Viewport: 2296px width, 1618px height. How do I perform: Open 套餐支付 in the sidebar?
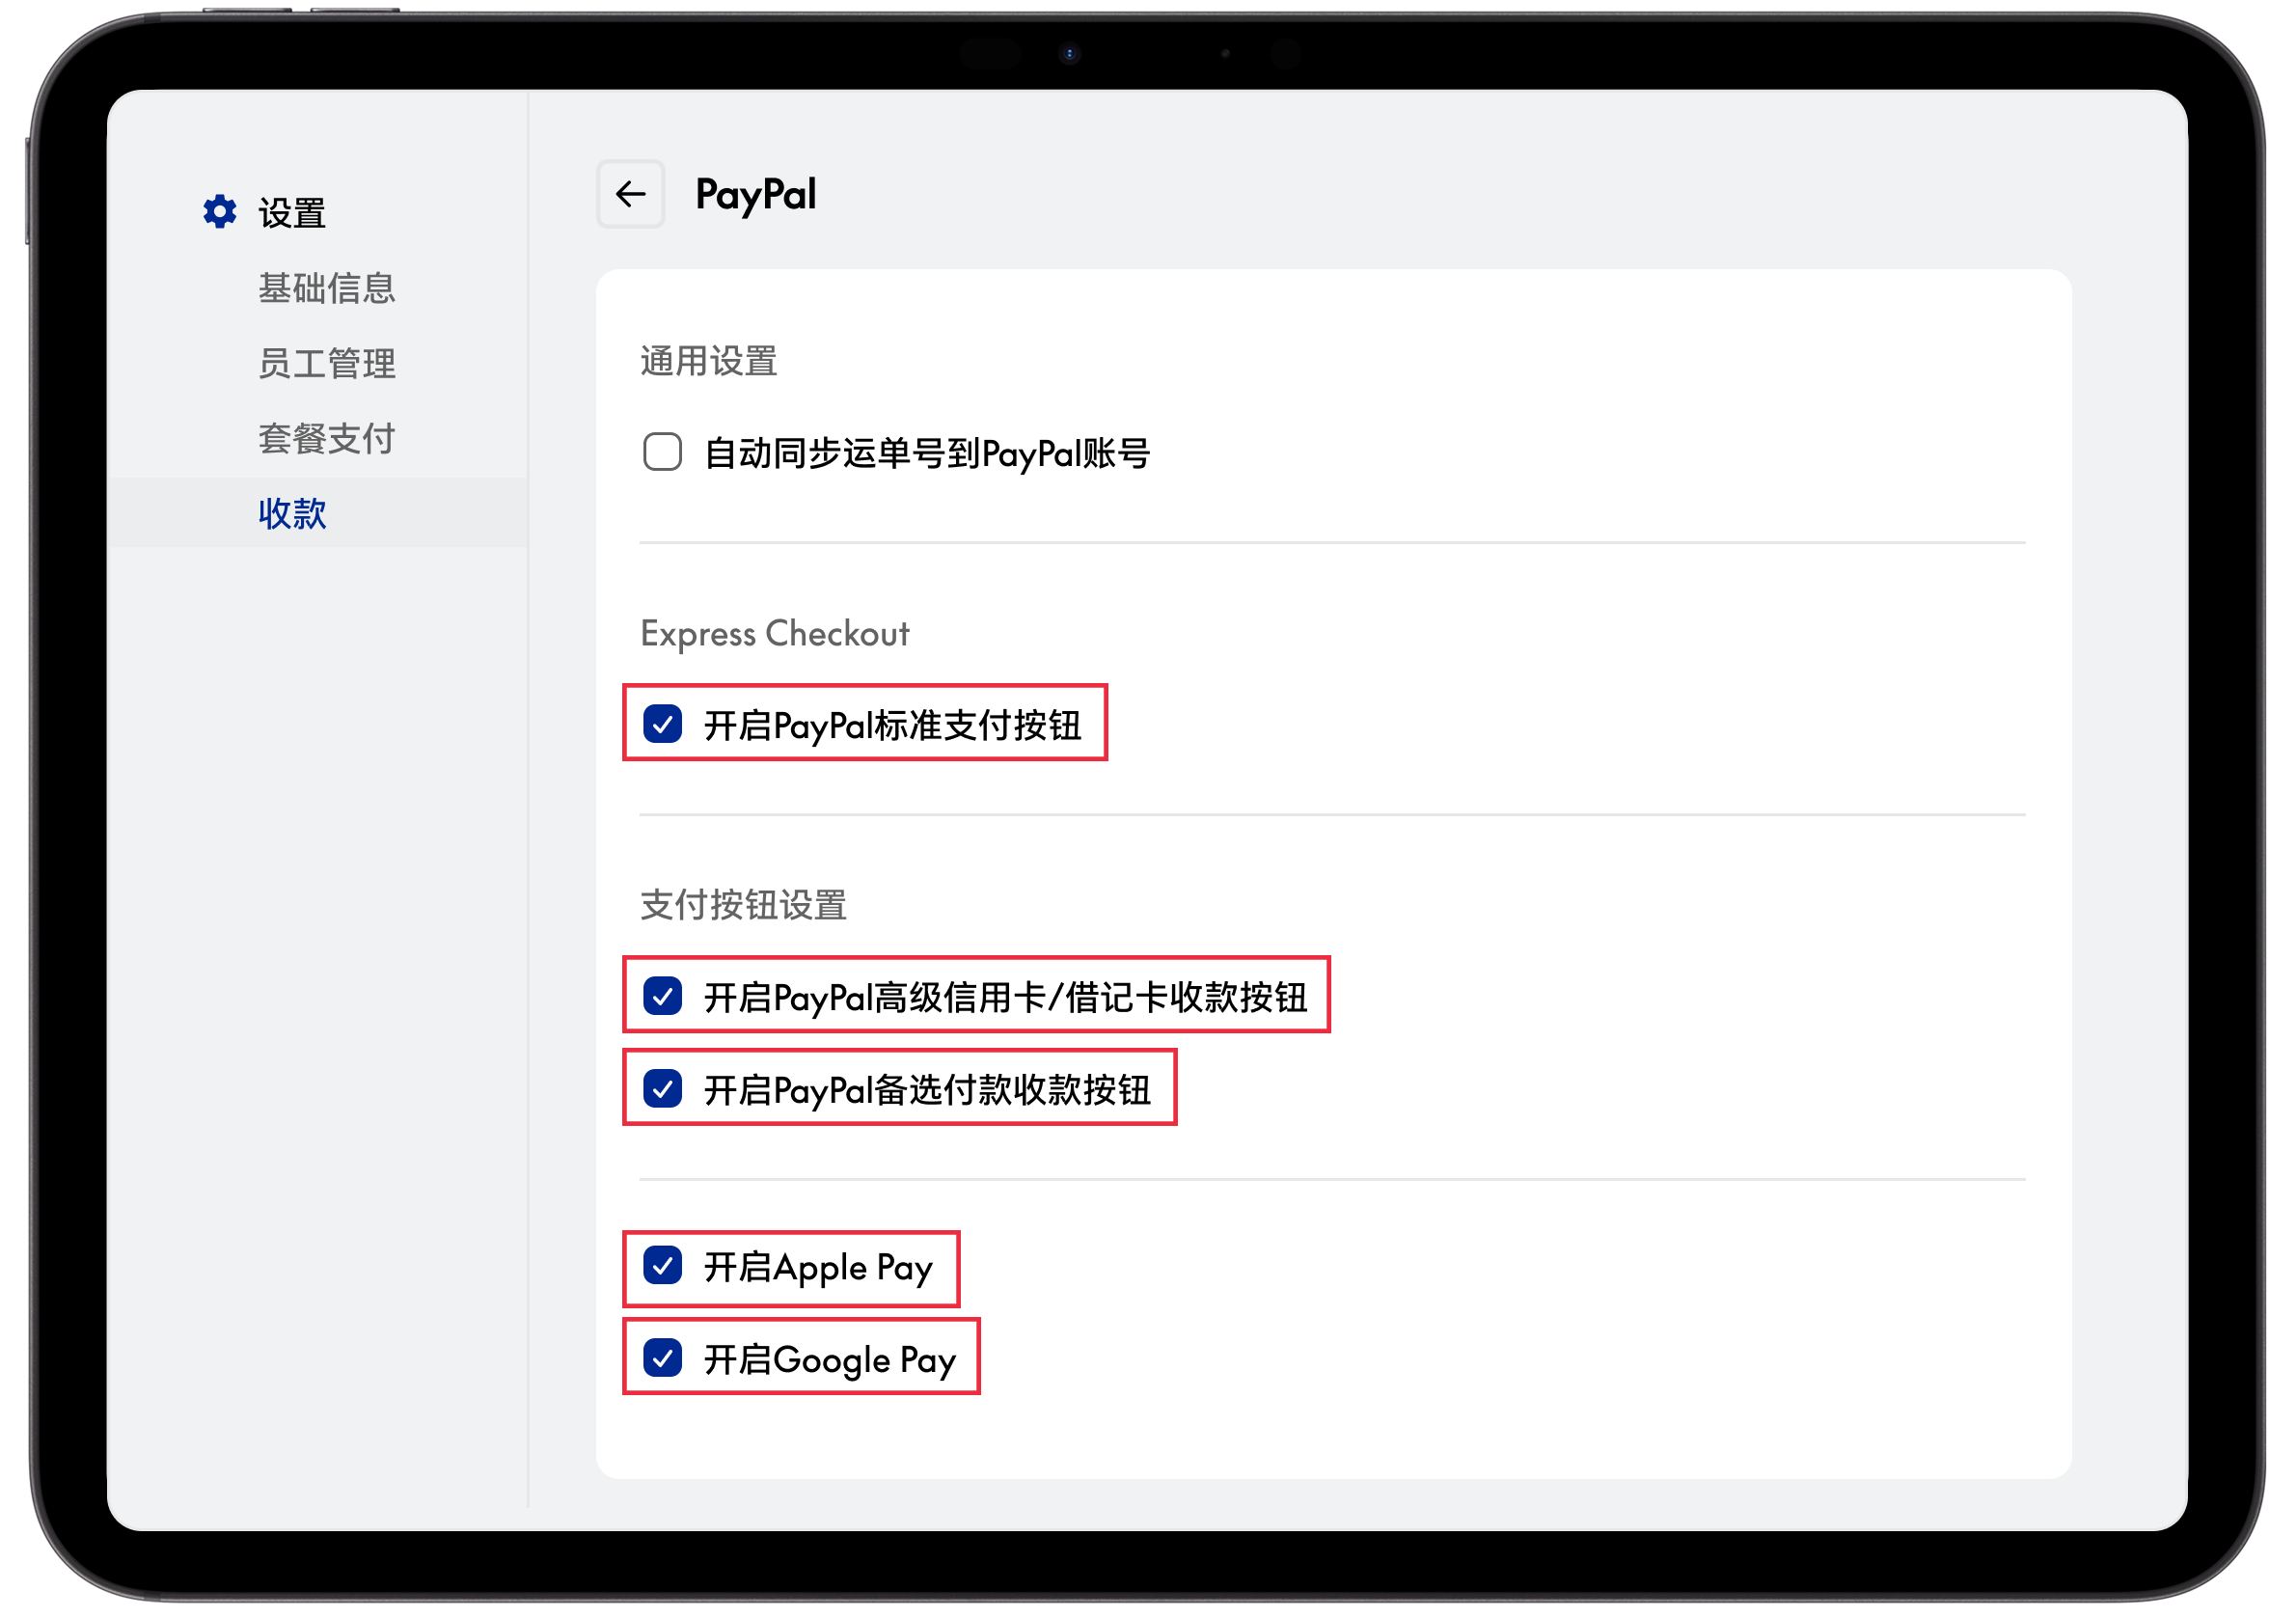[327, 438]
